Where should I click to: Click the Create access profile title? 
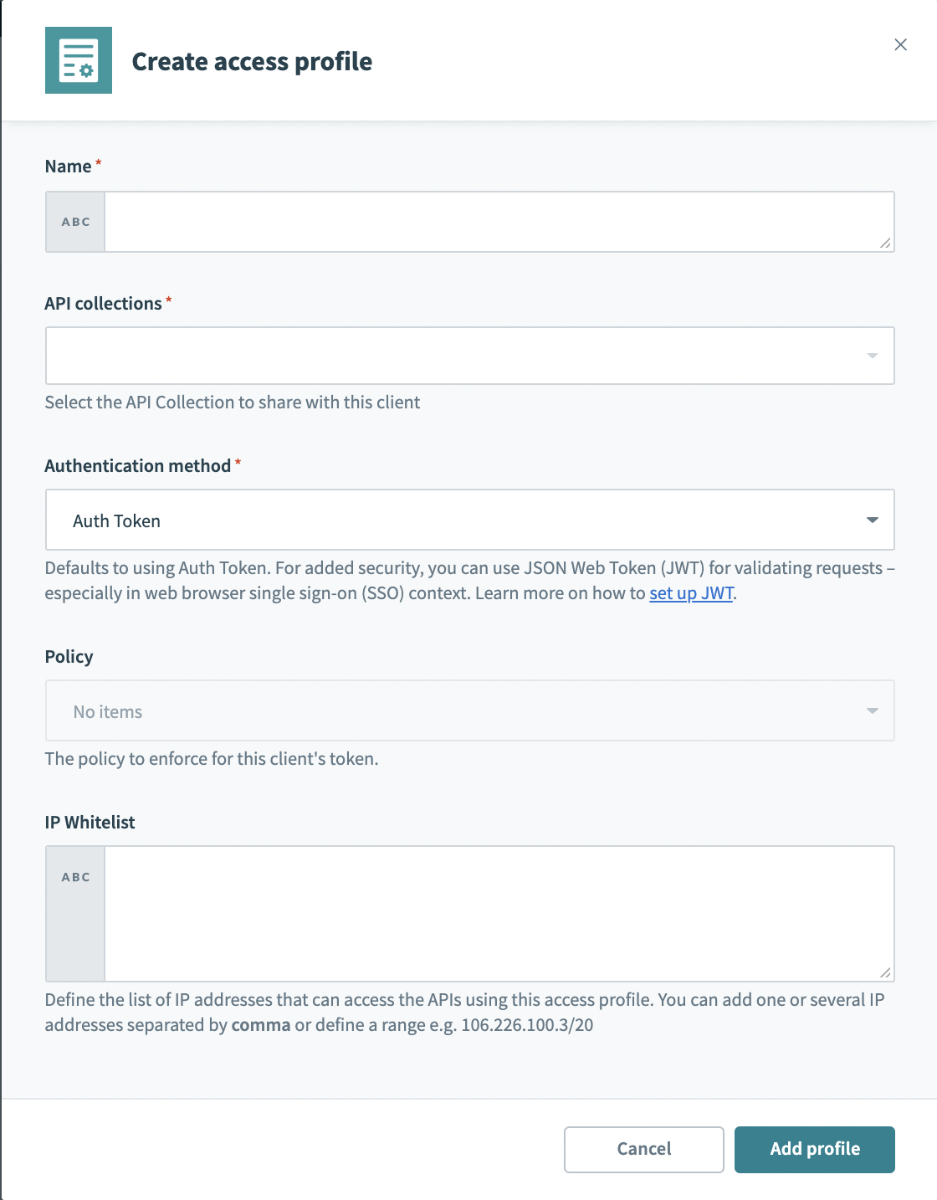(252, 61)
